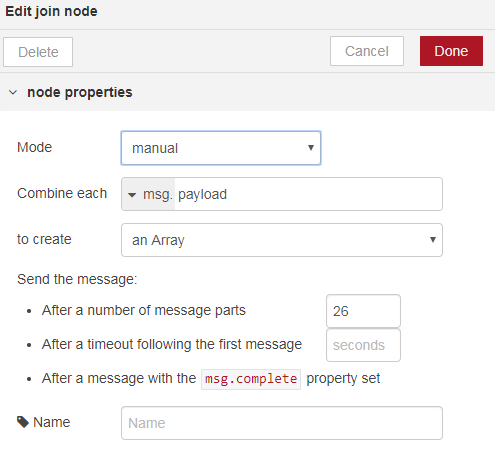This screenshot has height=463, width=495.
Task: Click the Done button
Action: click(451, 51)
